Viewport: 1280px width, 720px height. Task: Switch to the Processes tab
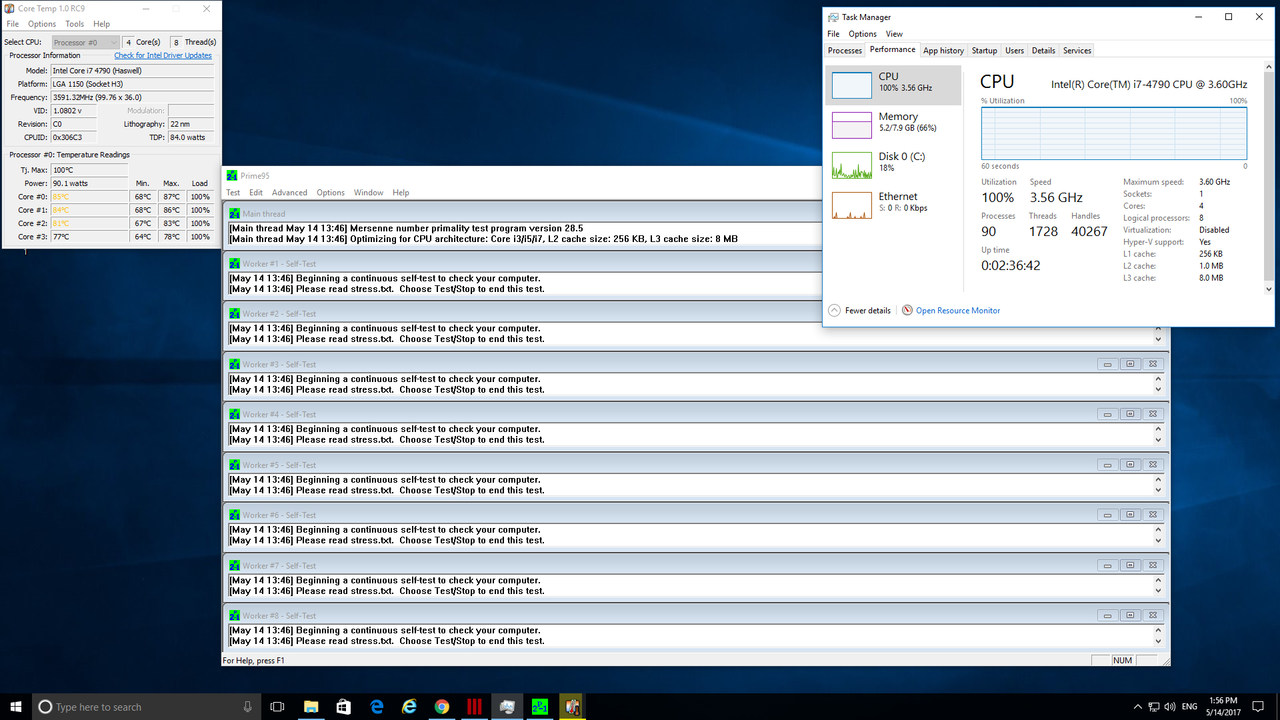[845, 51]
